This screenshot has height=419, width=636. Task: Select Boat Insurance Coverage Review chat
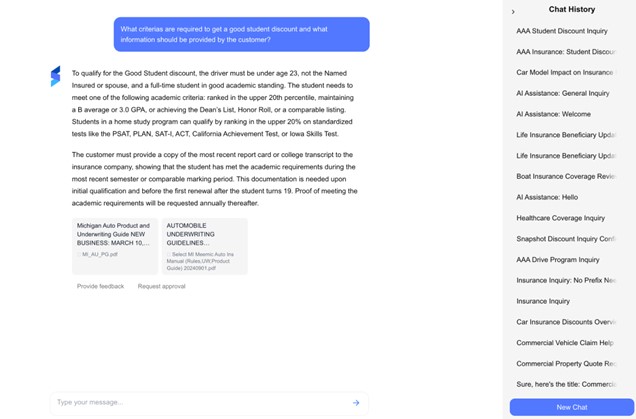pos(565,176)
